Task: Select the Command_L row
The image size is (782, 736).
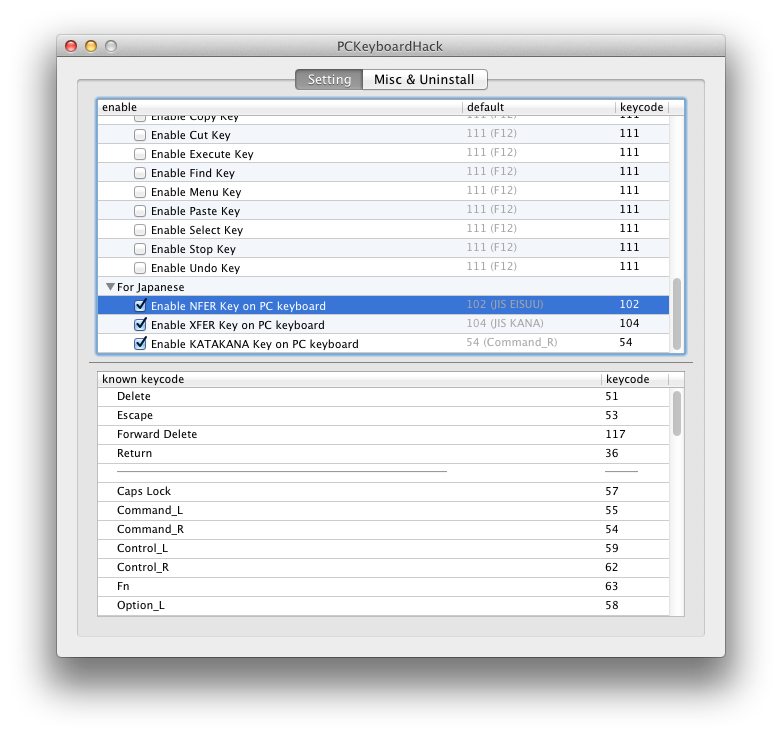Action: click(x=383, y=510)
